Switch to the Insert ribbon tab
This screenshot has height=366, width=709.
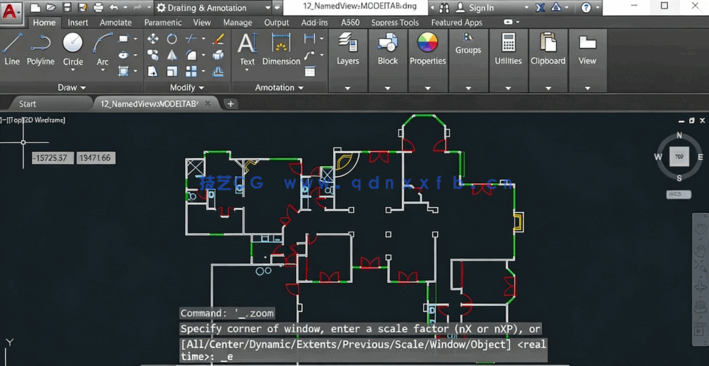78,22
